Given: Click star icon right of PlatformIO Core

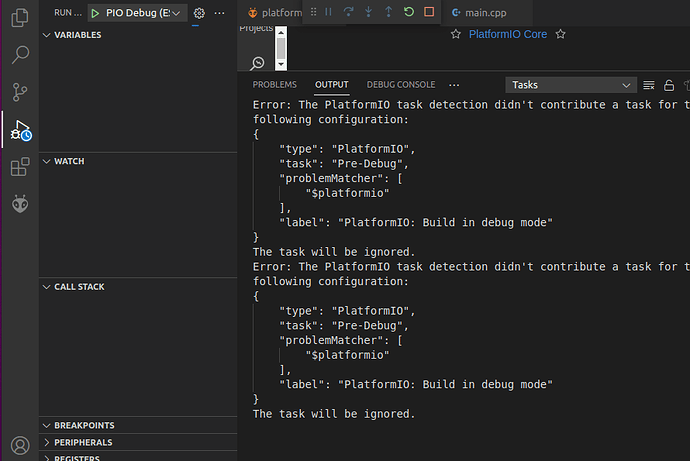Looking at the screenshot, I should click(560, 34).
